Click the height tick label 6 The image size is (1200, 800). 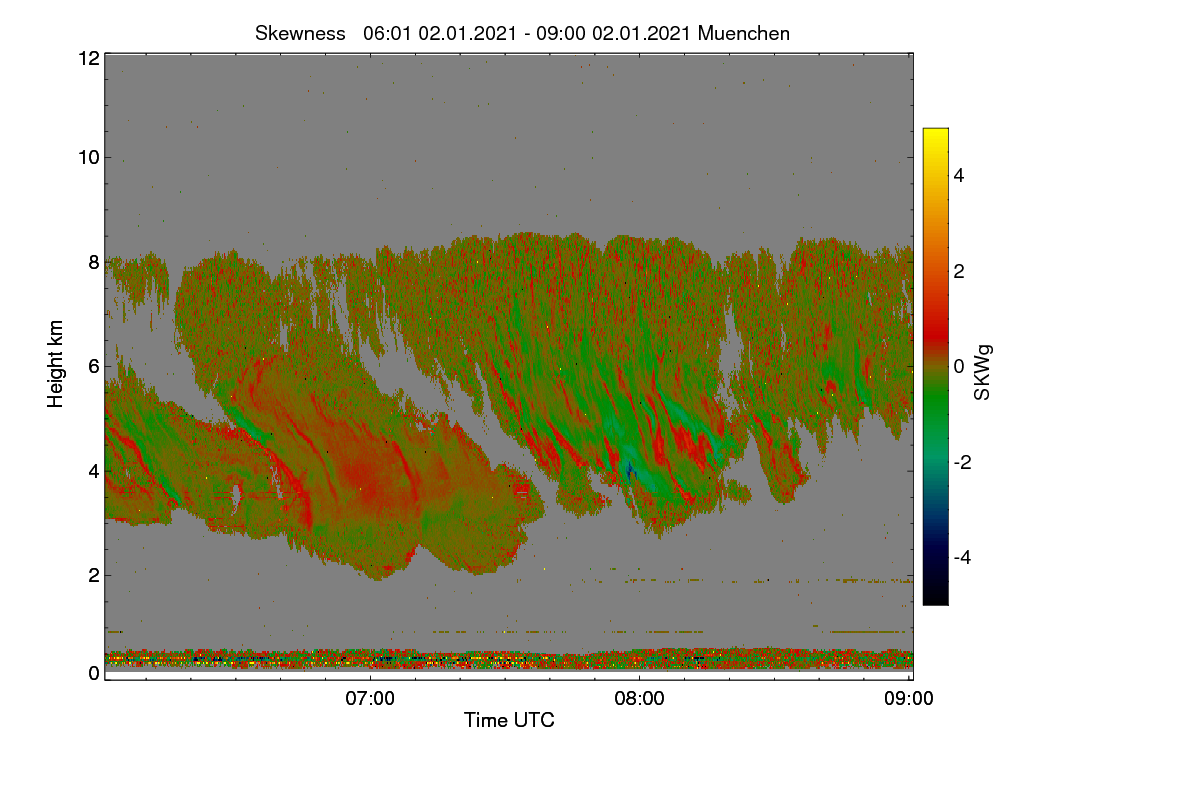tap(94, 366)
